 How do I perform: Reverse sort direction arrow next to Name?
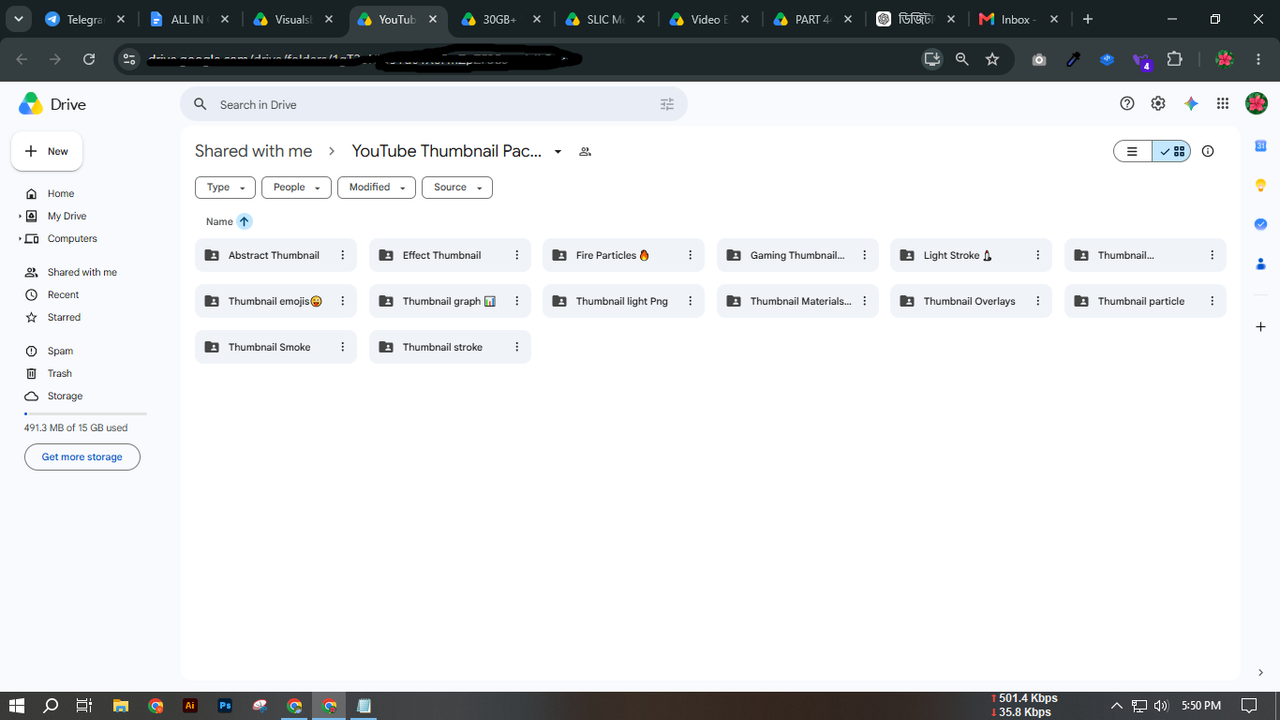tap(244, 221)
